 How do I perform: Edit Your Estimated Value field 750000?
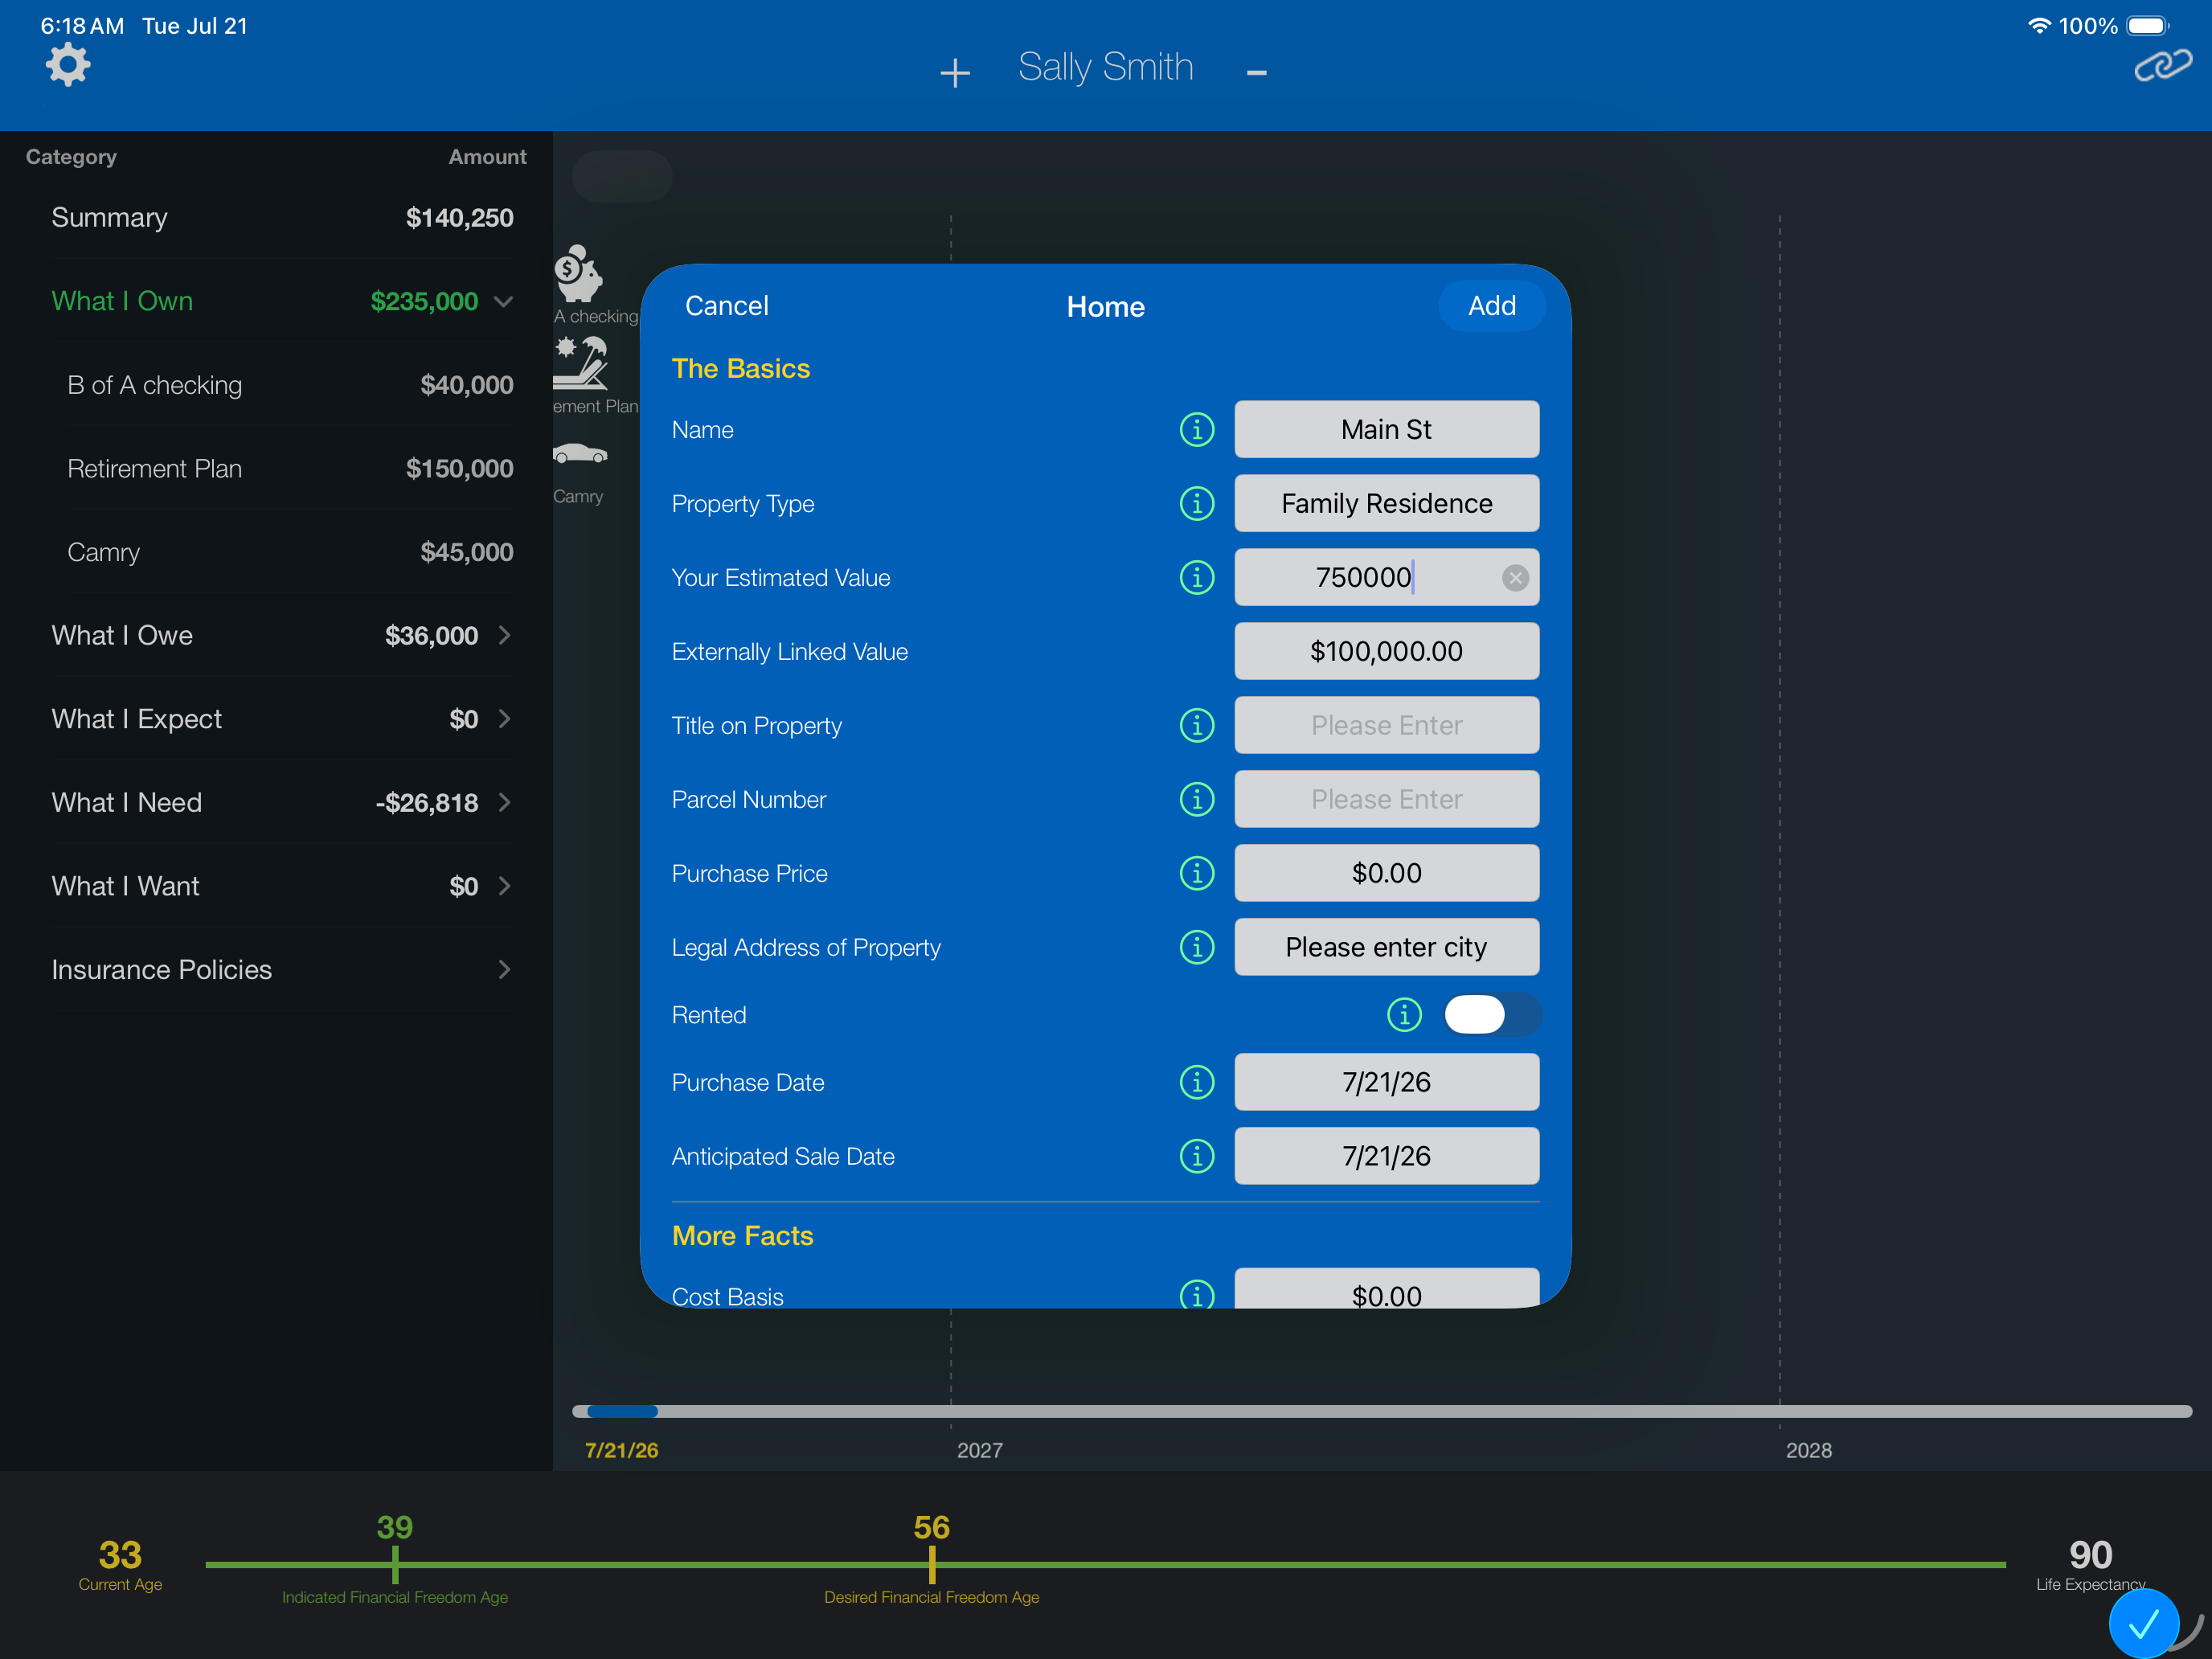tap(1386, 578)
